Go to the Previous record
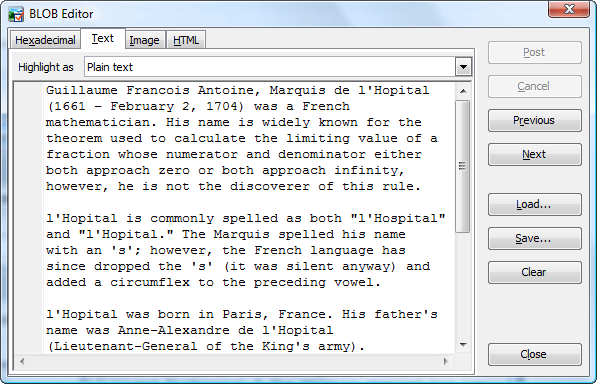 [x=535, y=120]
